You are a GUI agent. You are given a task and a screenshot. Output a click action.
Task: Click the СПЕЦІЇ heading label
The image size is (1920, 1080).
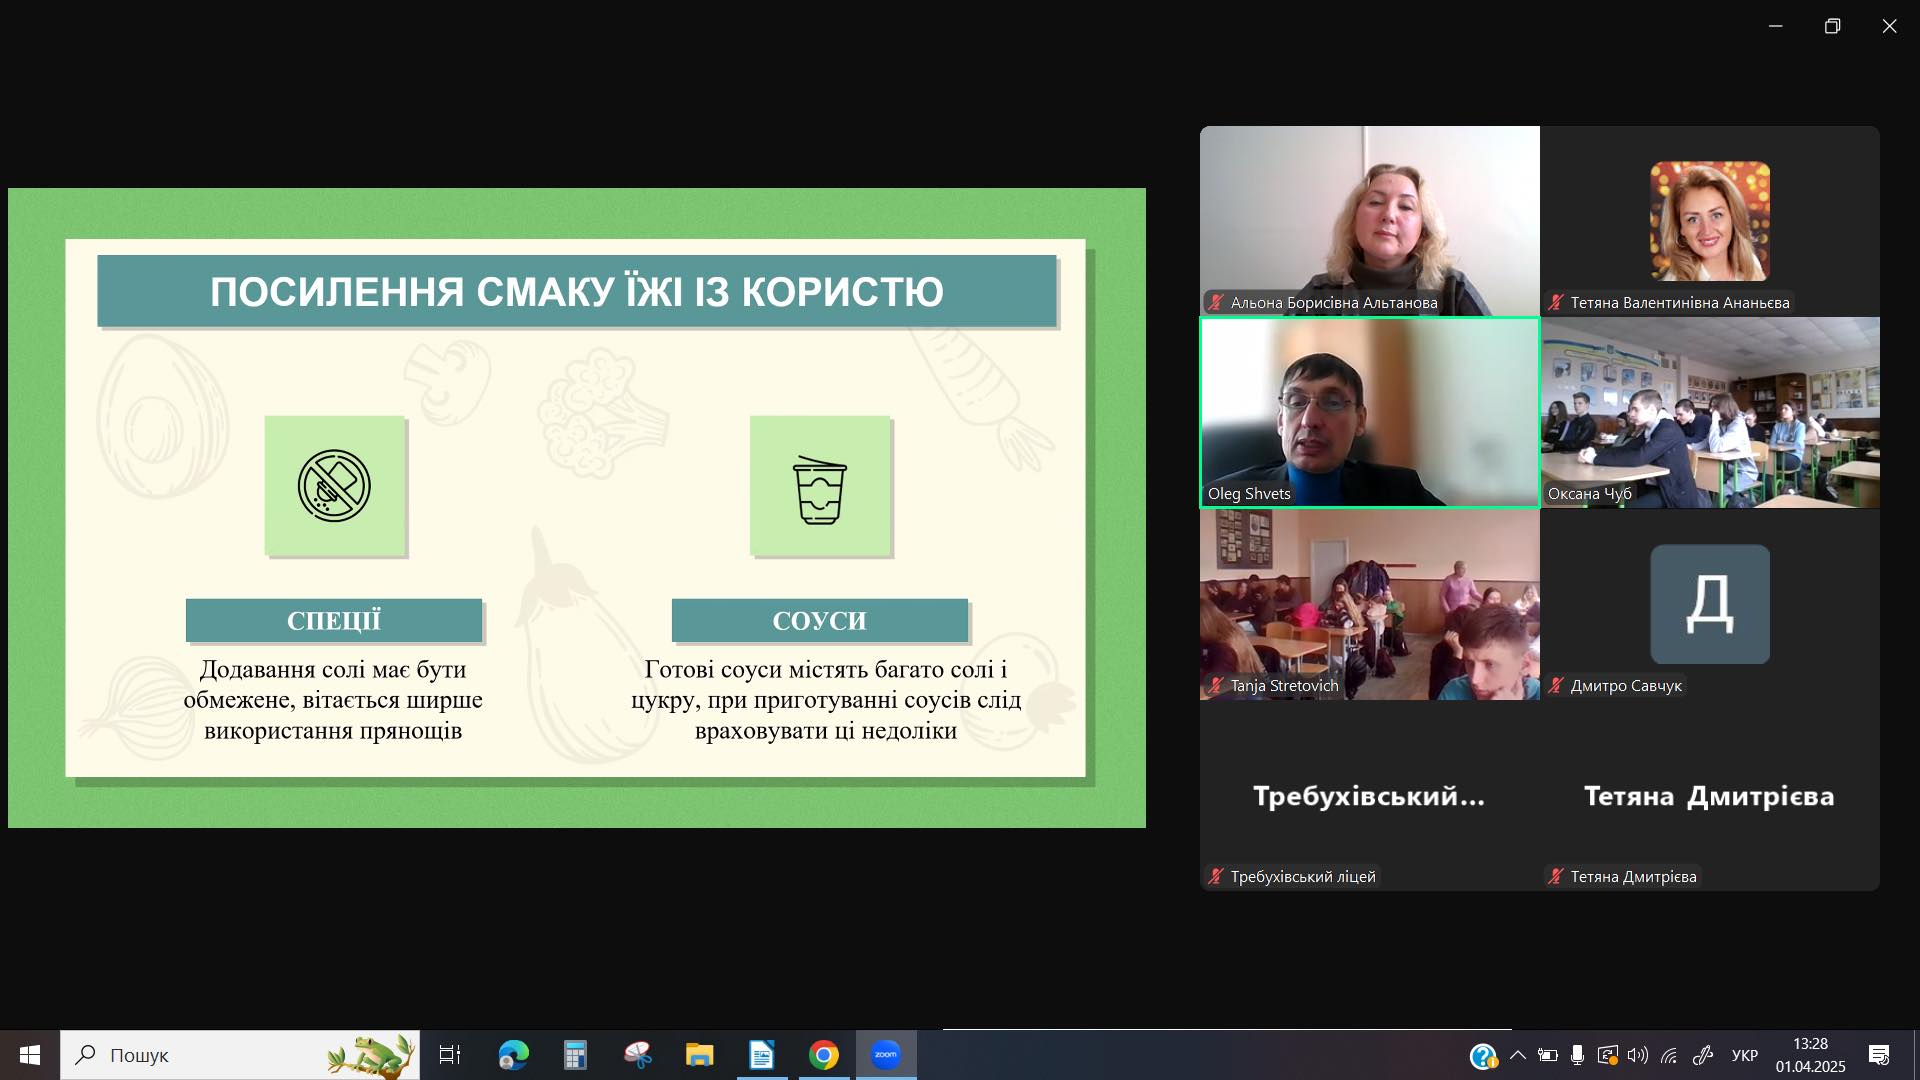point(334,620)
